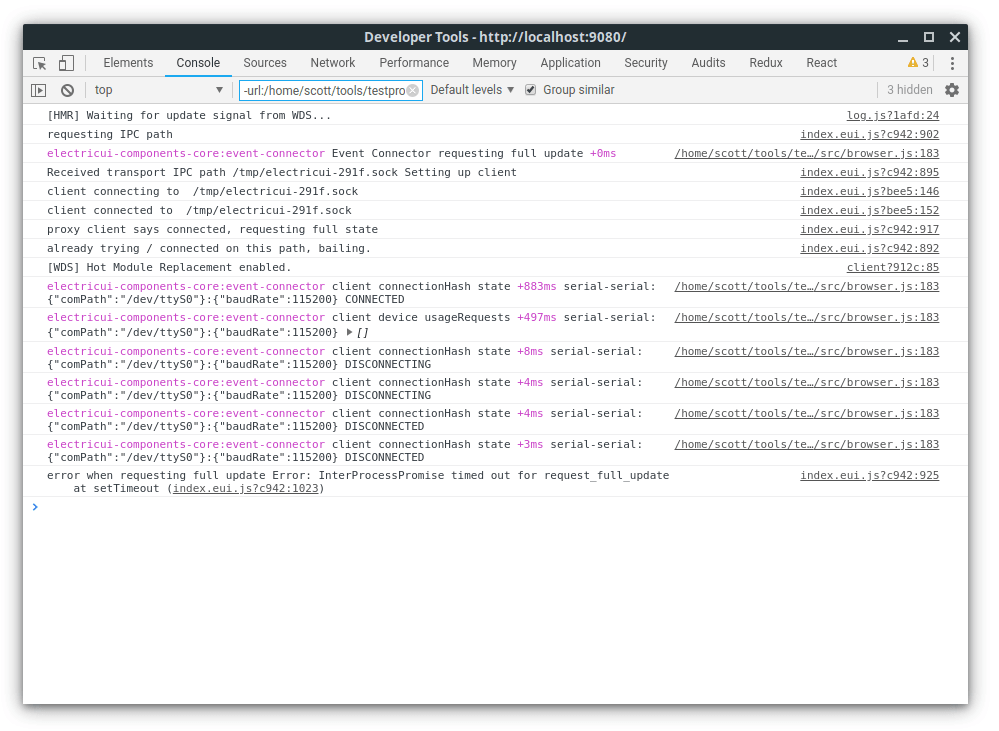Screen dimensions: 999x731
Task: Open the client?912c:85 source link
Action: point(892,268)
